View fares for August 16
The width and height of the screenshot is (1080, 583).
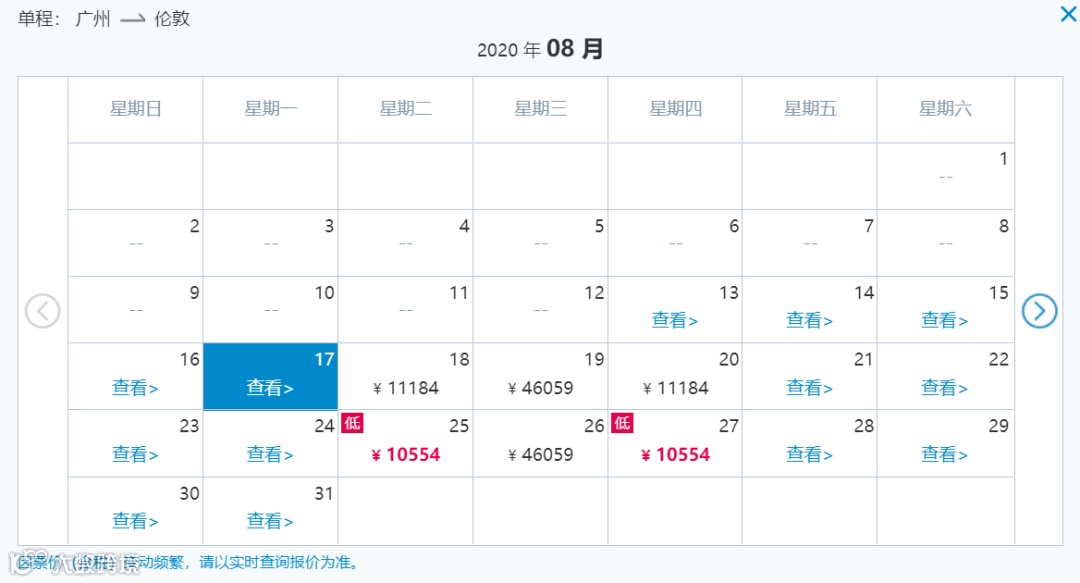pyautogui.click(x=135, y=388)
